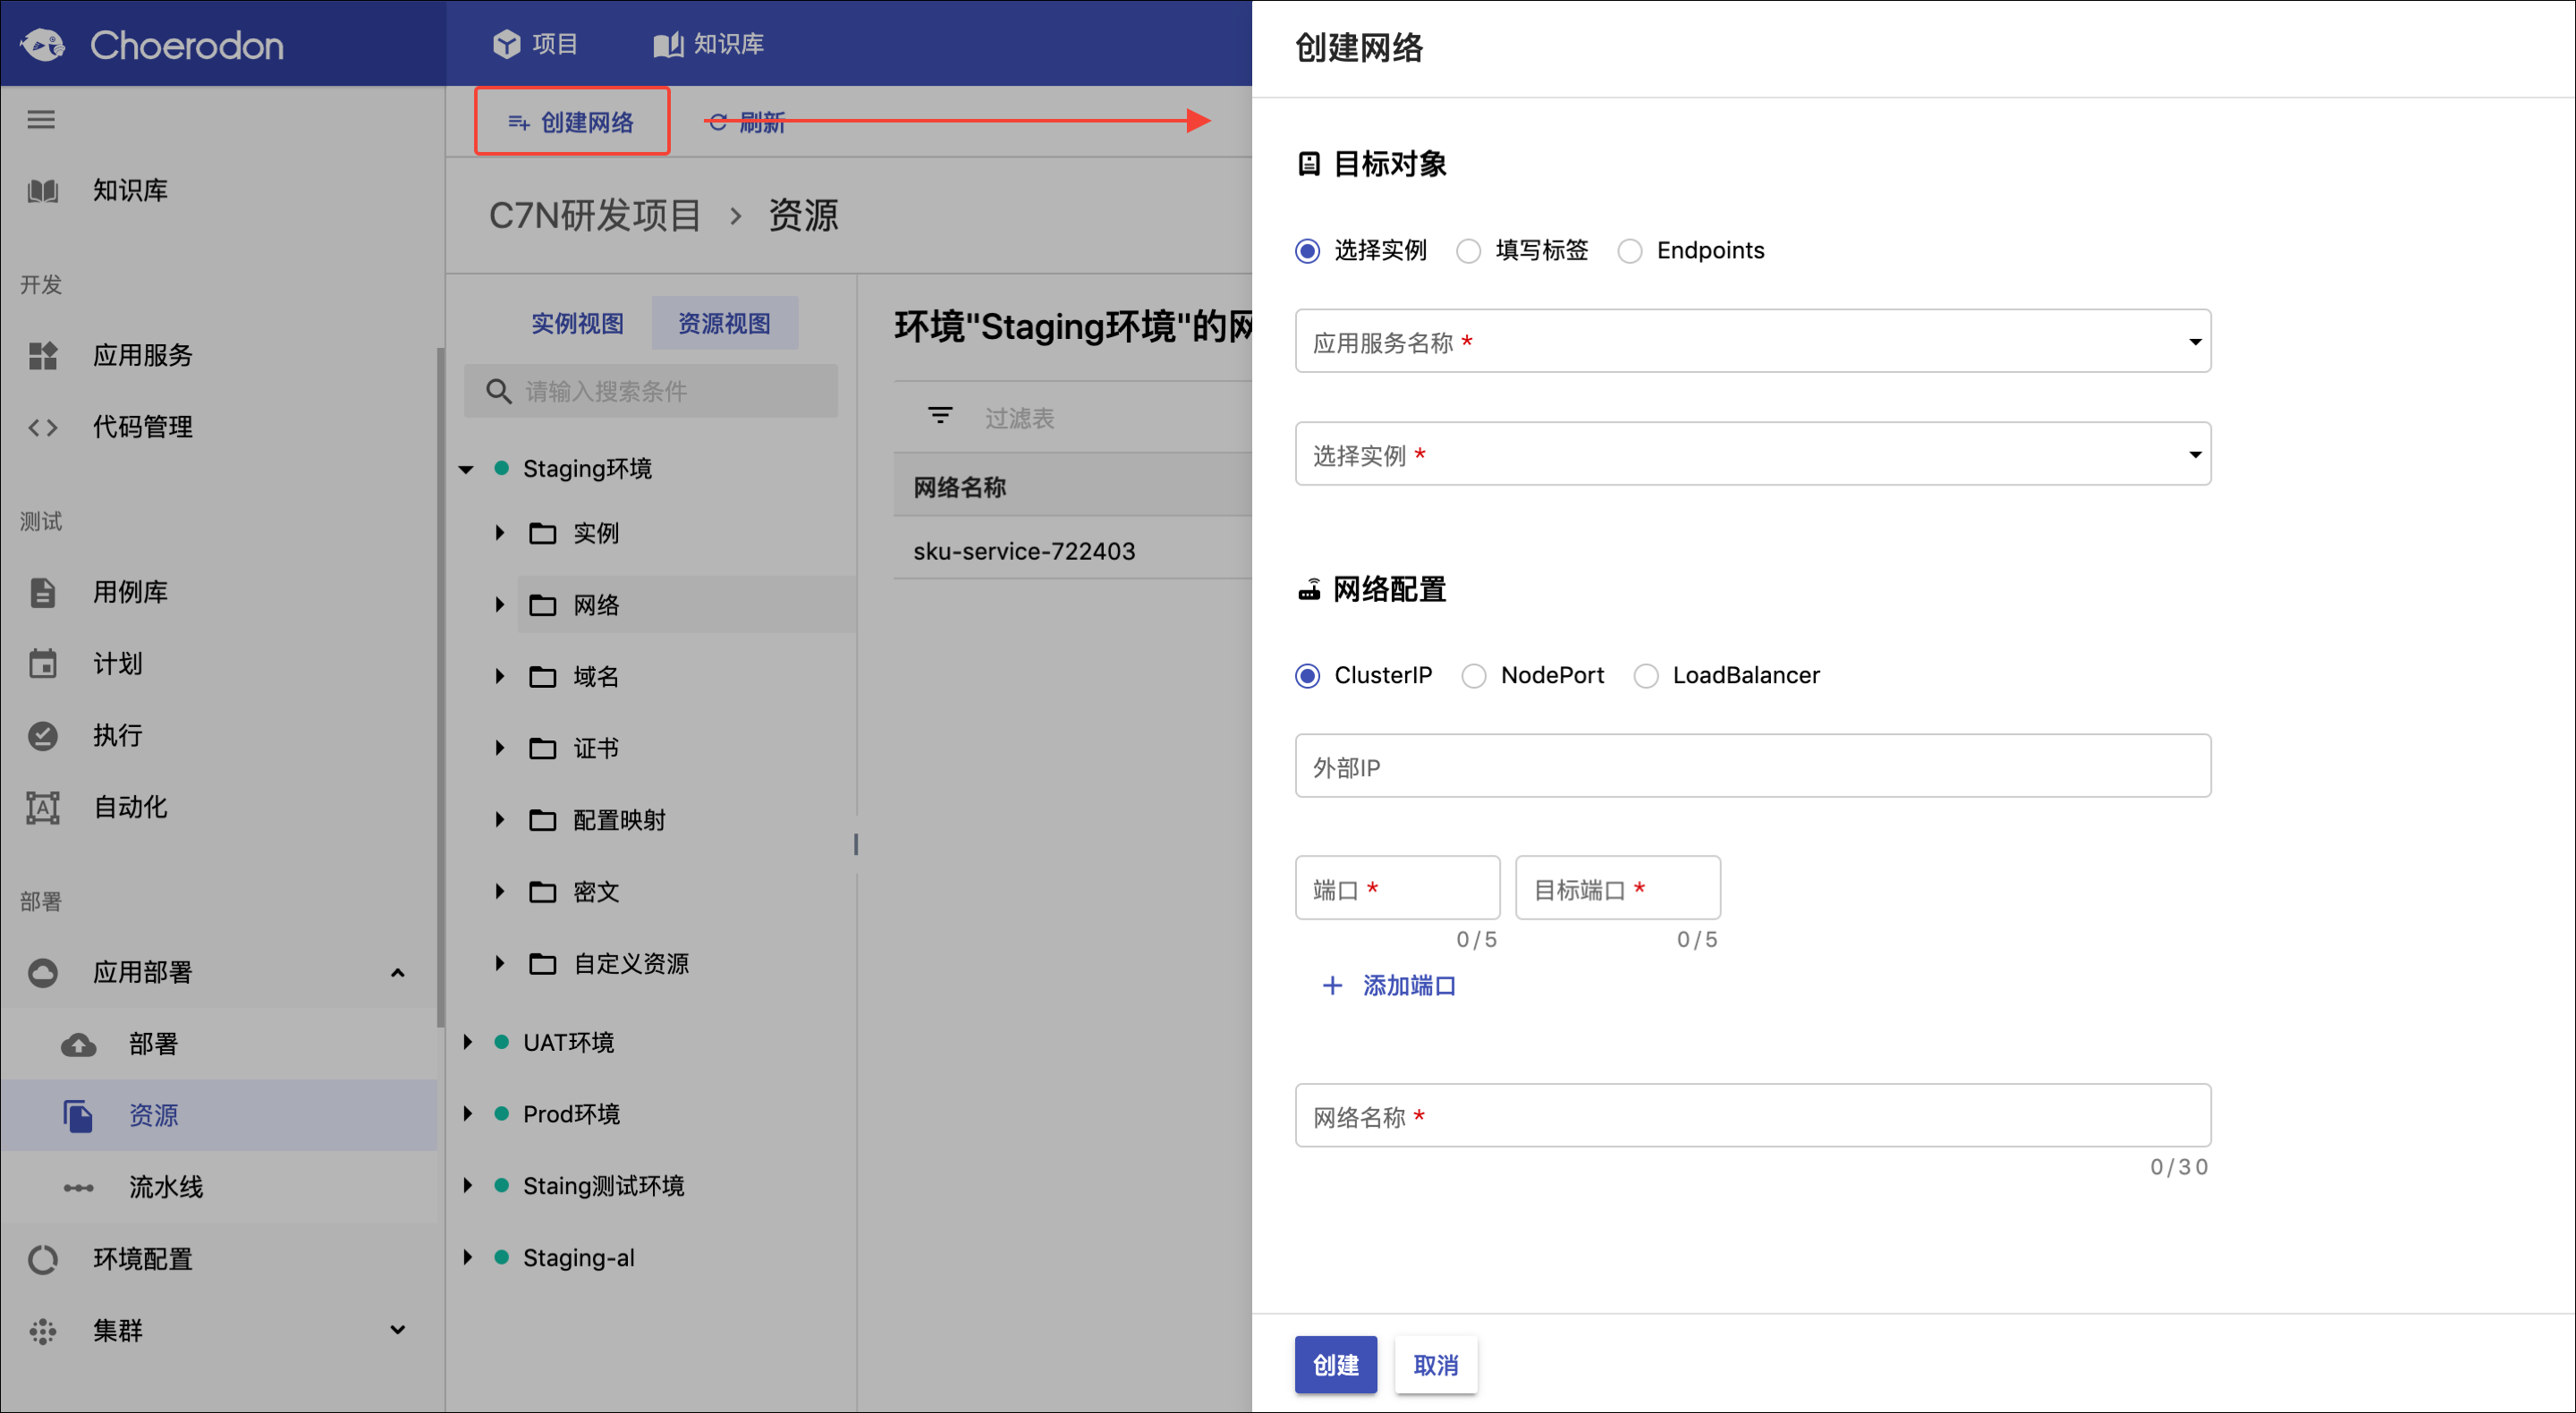
Task: Open 自动化 icon in sidebar
Action: (x=43, y=808)
